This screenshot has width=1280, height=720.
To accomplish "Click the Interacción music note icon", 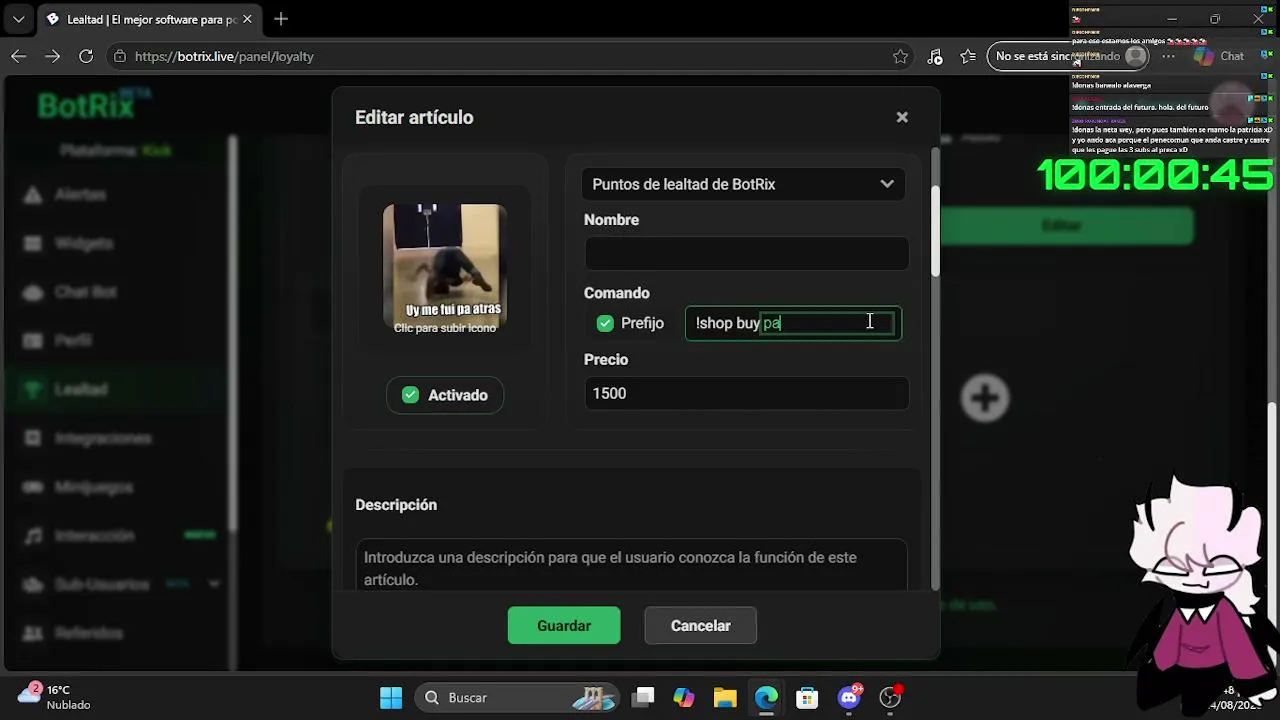I will [x=33, y=536].
